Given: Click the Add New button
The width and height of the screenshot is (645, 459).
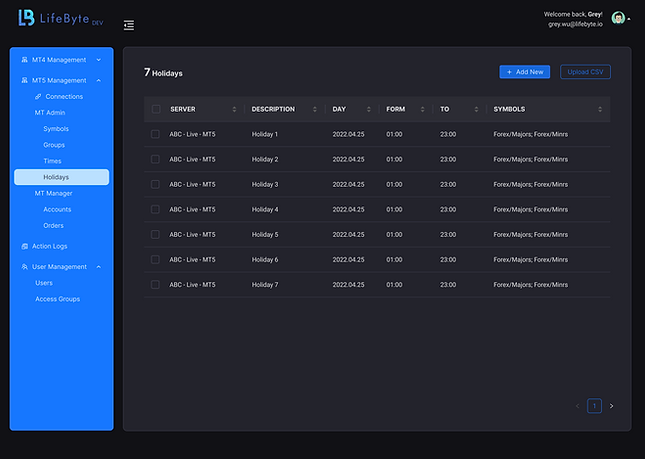Looking at the screenshot, I should [x=524, y=72].
